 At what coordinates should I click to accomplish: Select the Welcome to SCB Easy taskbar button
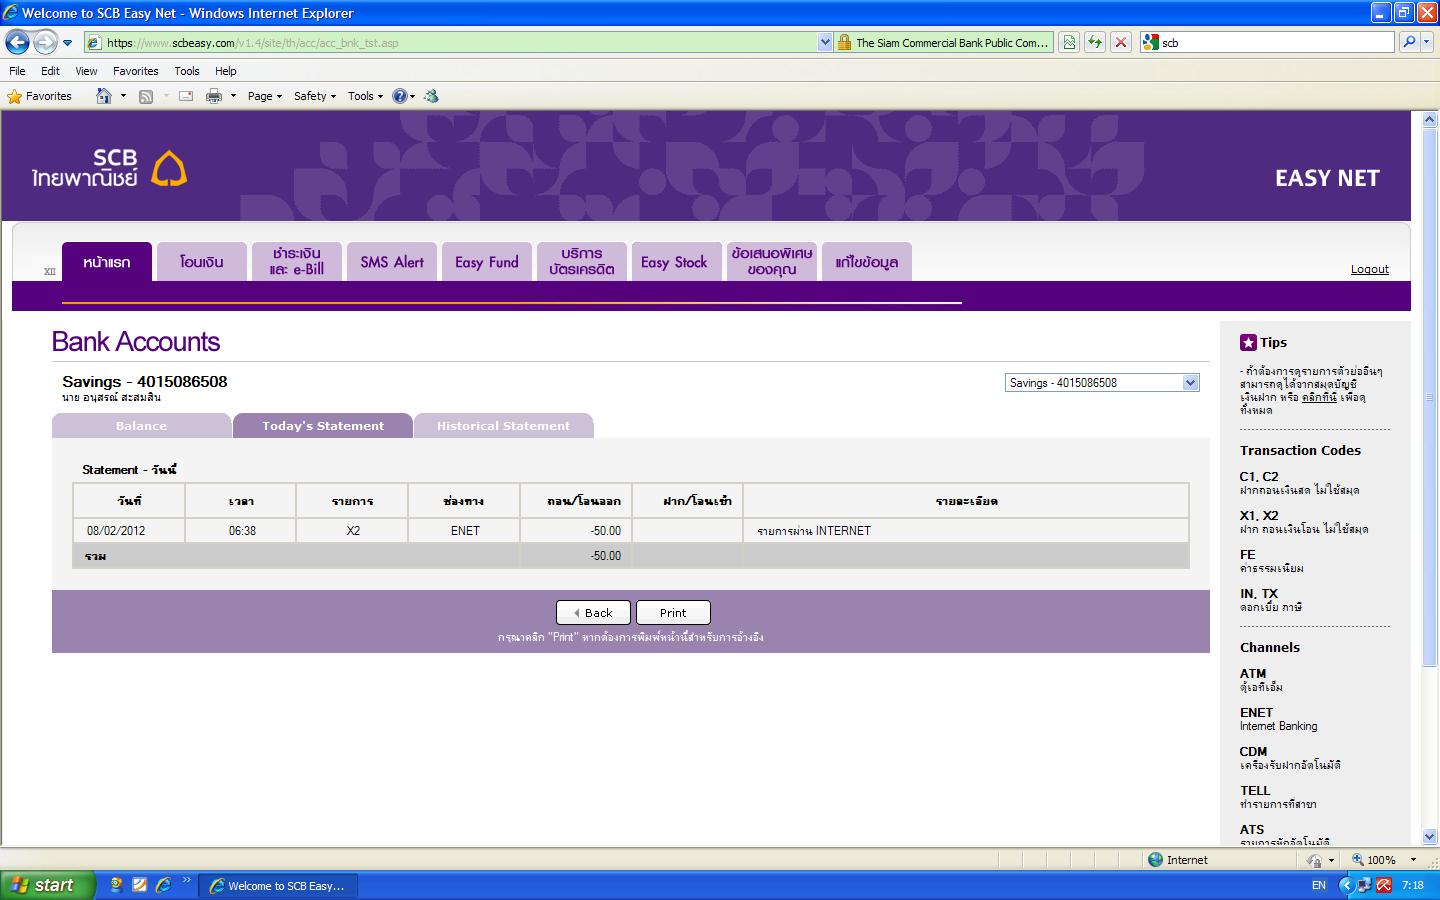pos(278,886)
